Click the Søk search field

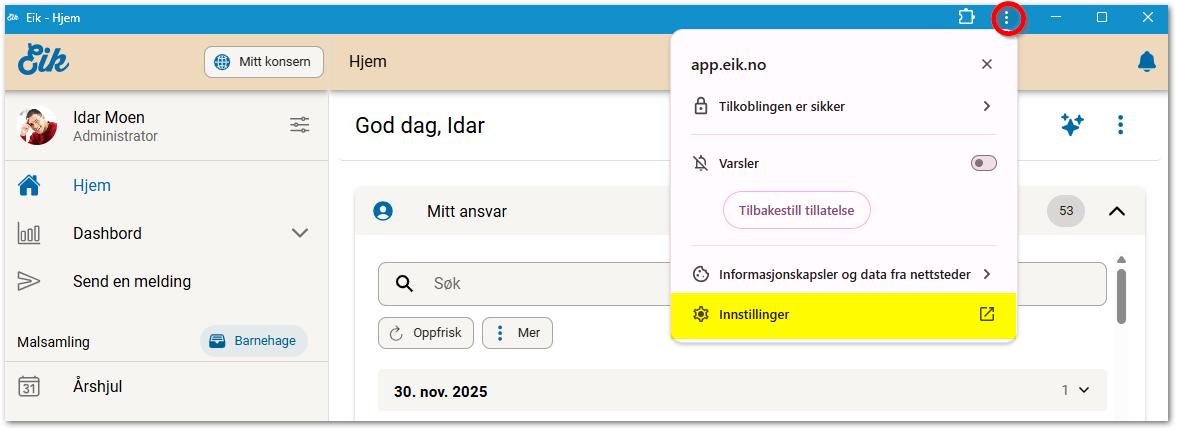pos(740,284)
